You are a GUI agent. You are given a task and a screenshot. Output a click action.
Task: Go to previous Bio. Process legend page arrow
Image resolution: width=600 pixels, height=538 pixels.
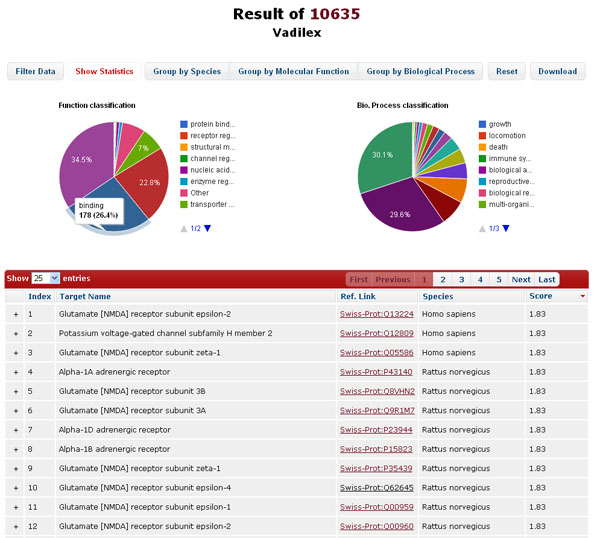[x=482, y=228]
